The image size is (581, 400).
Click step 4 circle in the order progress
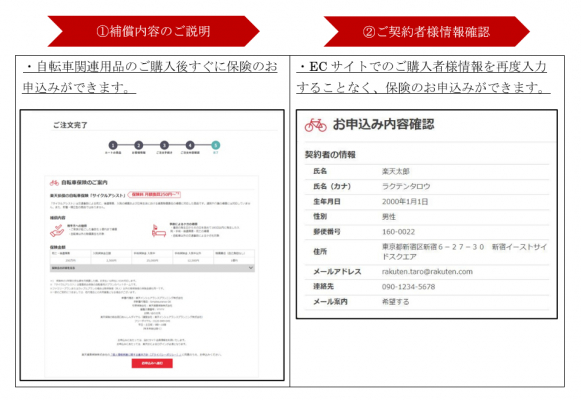190,145
